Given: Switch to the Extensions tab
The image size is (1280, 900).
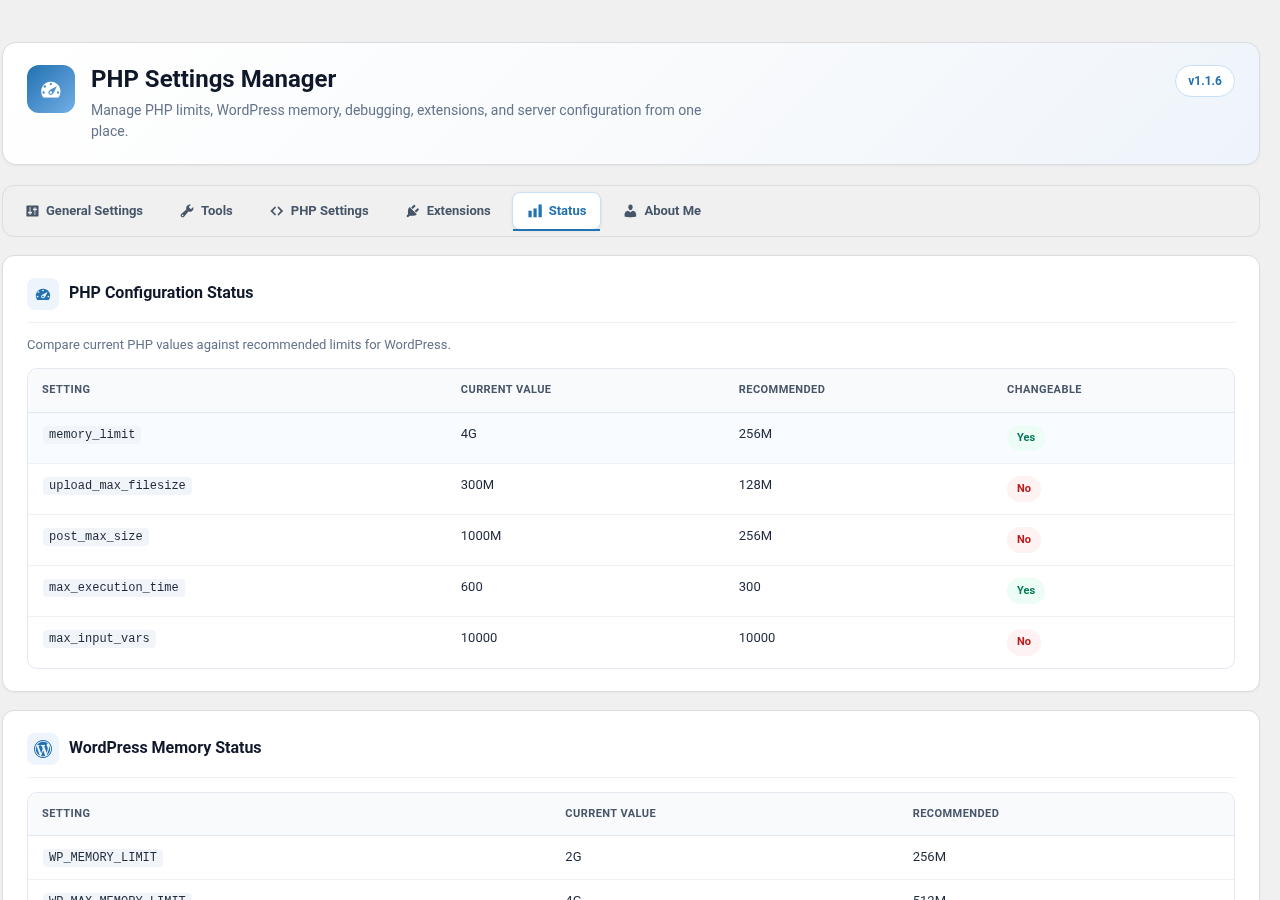Looking at the screenshot, I should [x=448, y=211].
